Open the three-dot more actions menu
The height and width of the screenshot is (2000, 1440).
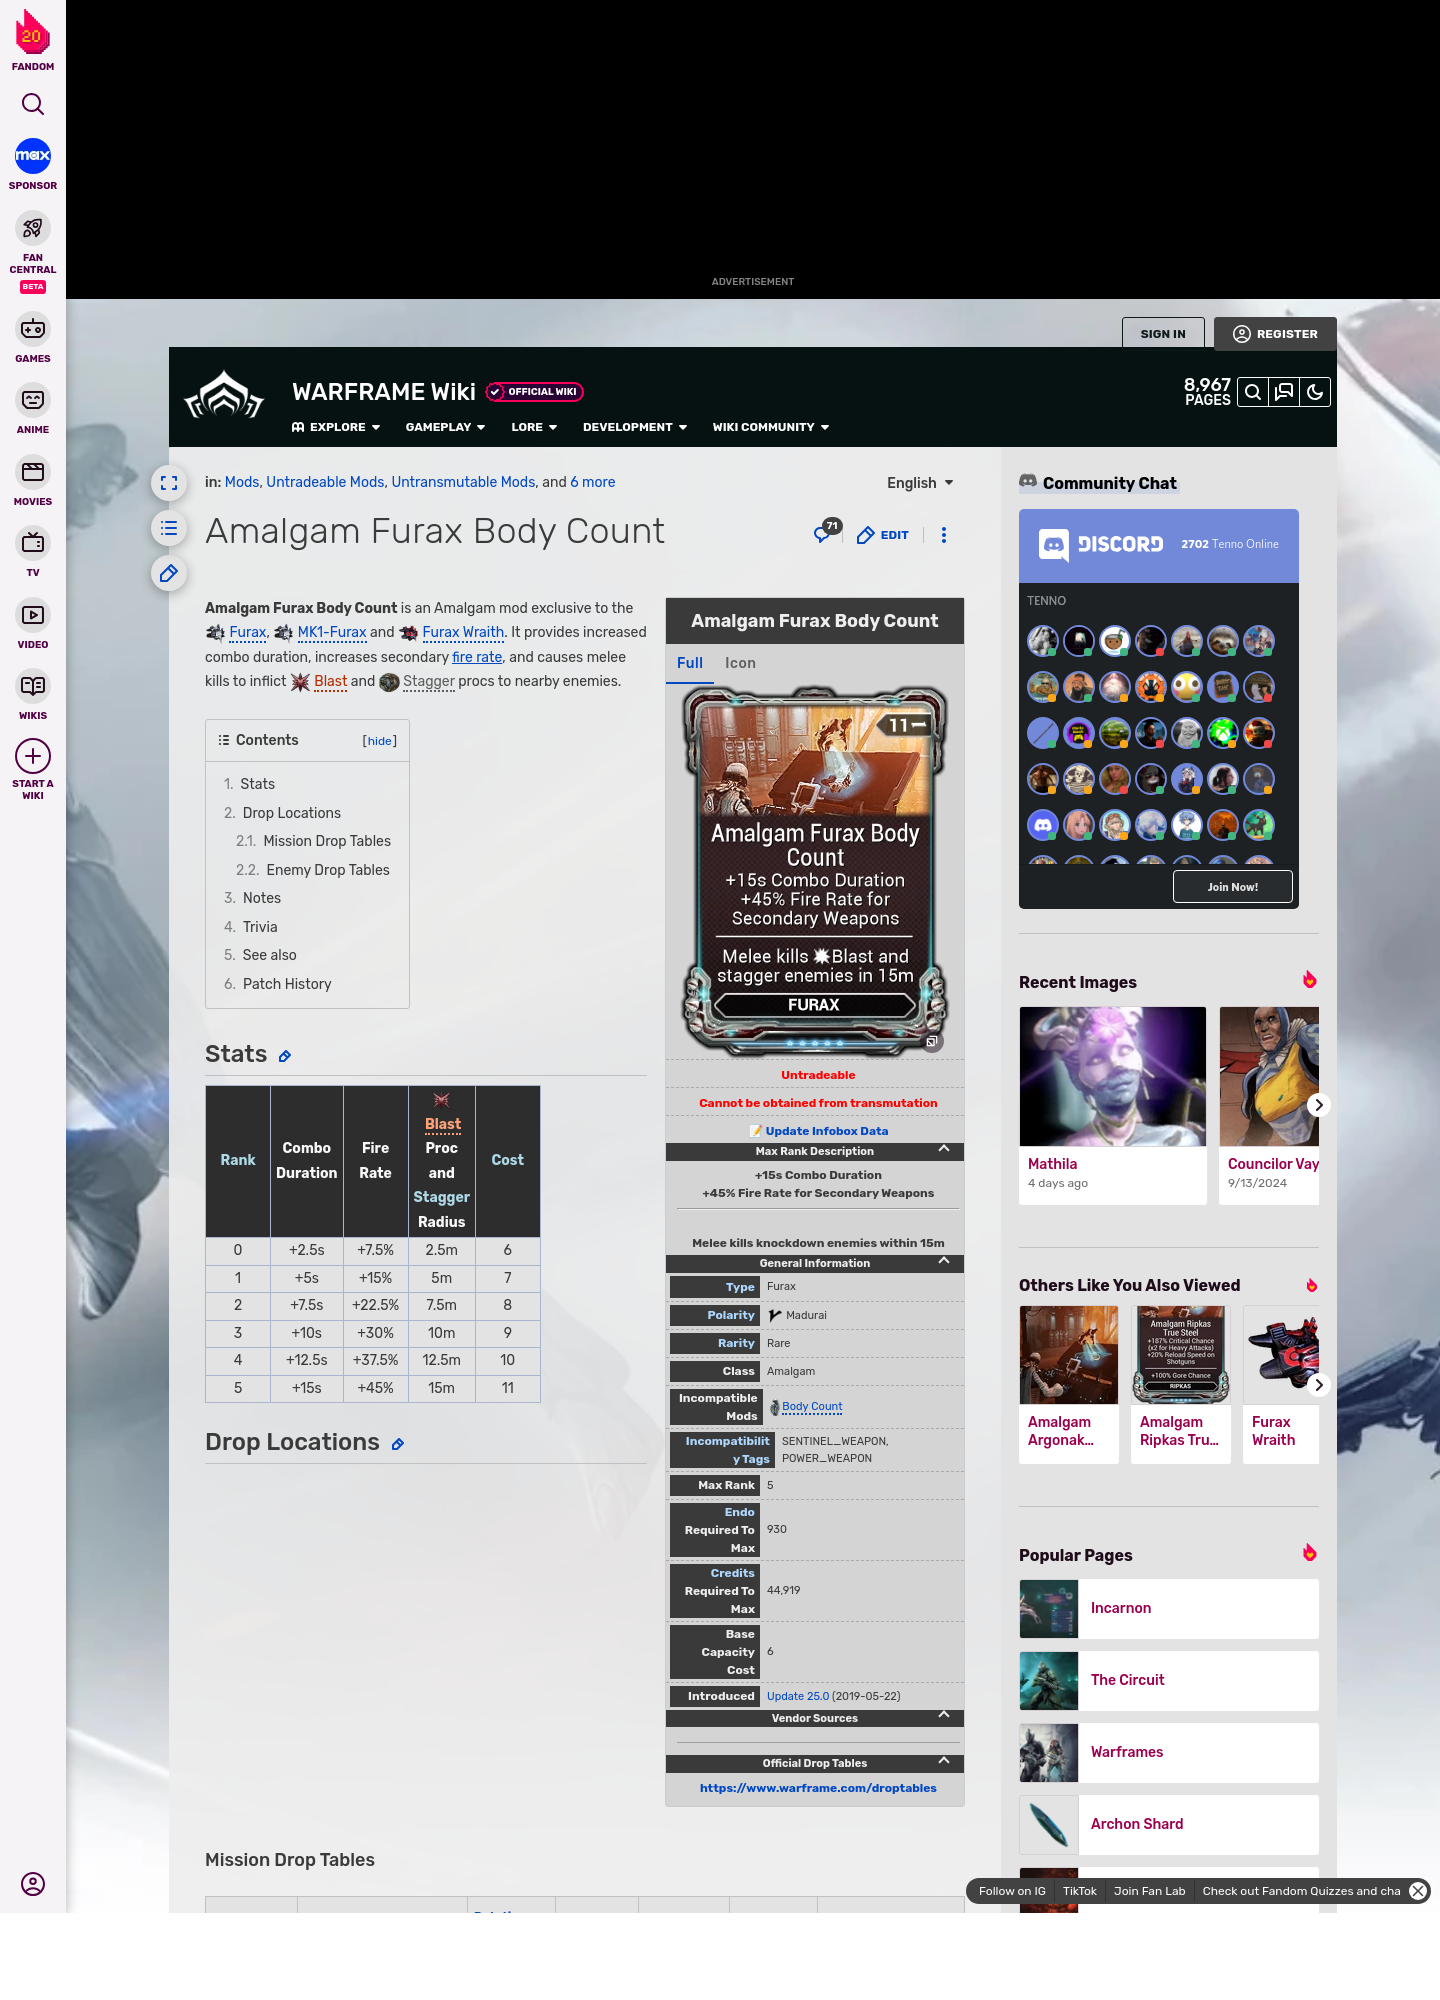click(x=944, y=535)
